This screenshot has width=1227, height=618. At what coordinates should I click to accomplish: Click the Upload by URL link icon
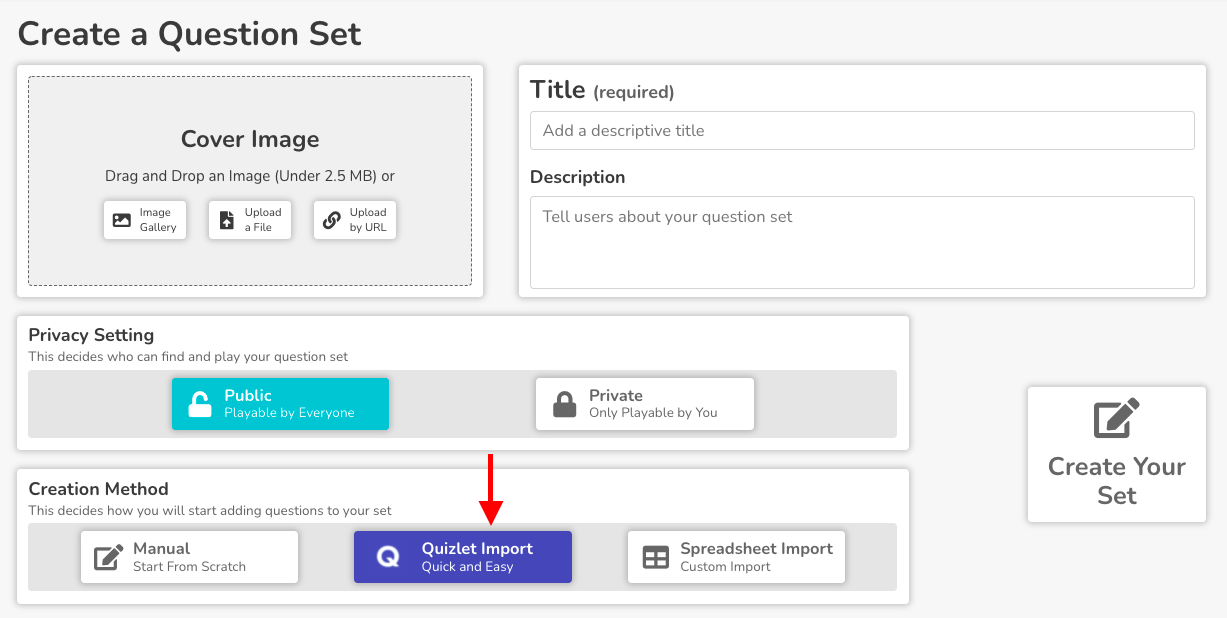pyautogui.click(x=332, y=220)
